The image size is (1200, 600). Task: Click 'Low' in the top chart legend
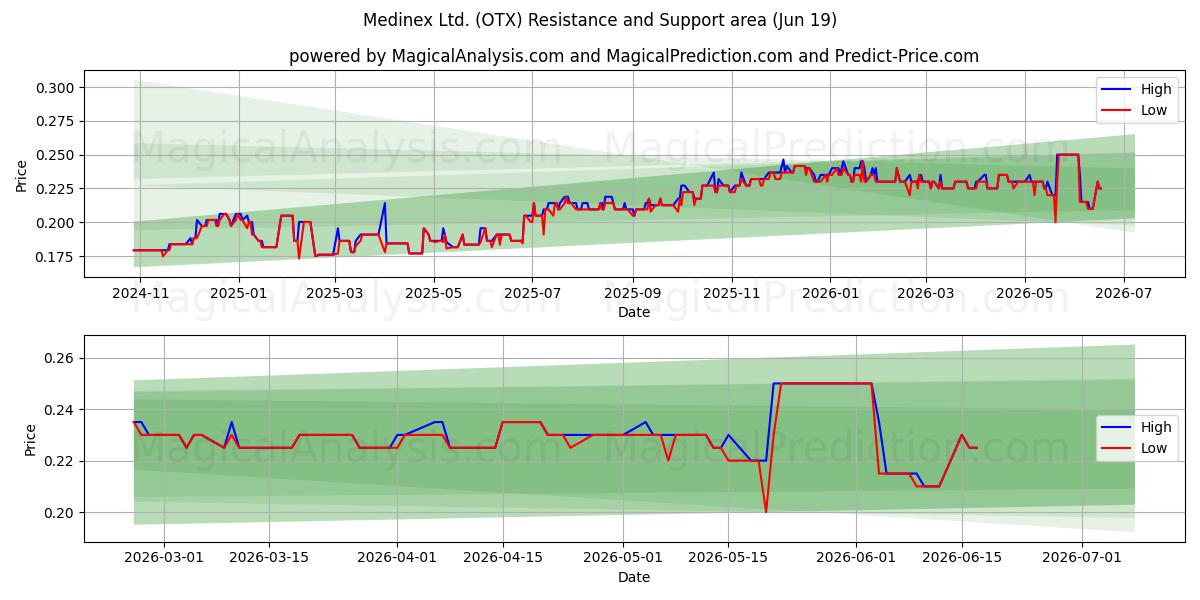point(1153,110)
